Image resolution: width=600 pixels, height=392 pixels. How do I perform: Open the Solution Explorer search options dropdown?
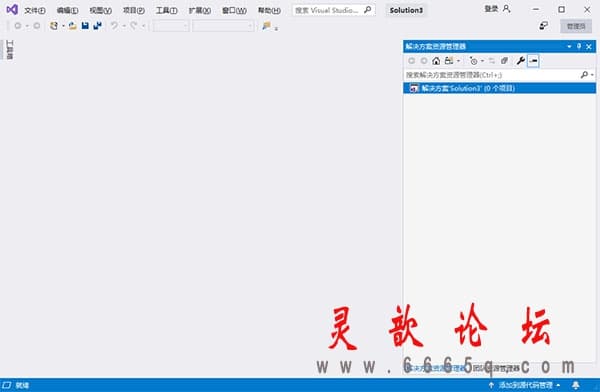[x=592, y=75]
